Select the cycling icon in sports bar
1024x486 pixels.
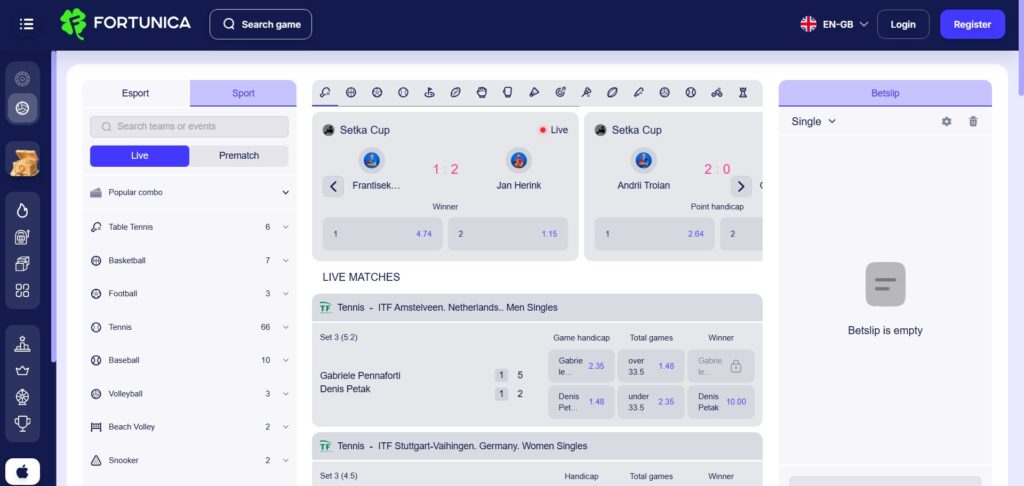pos(716,92)
